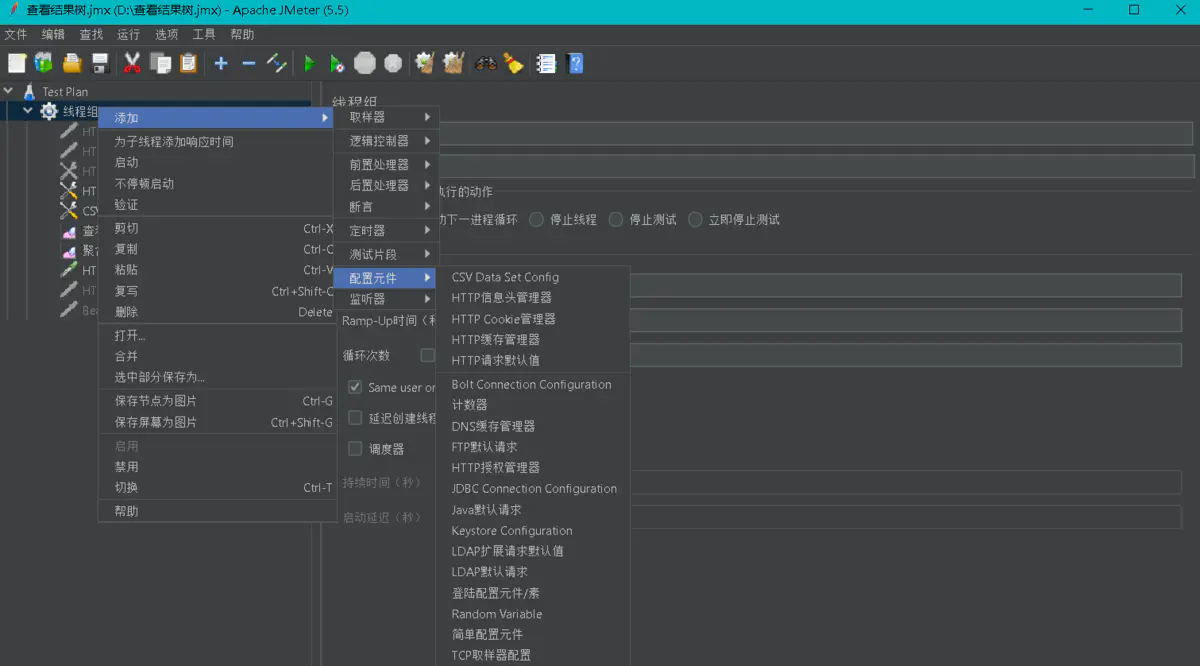Click the Test Plan flask icon
The image size is (1200, 666).
click(29, 91)
